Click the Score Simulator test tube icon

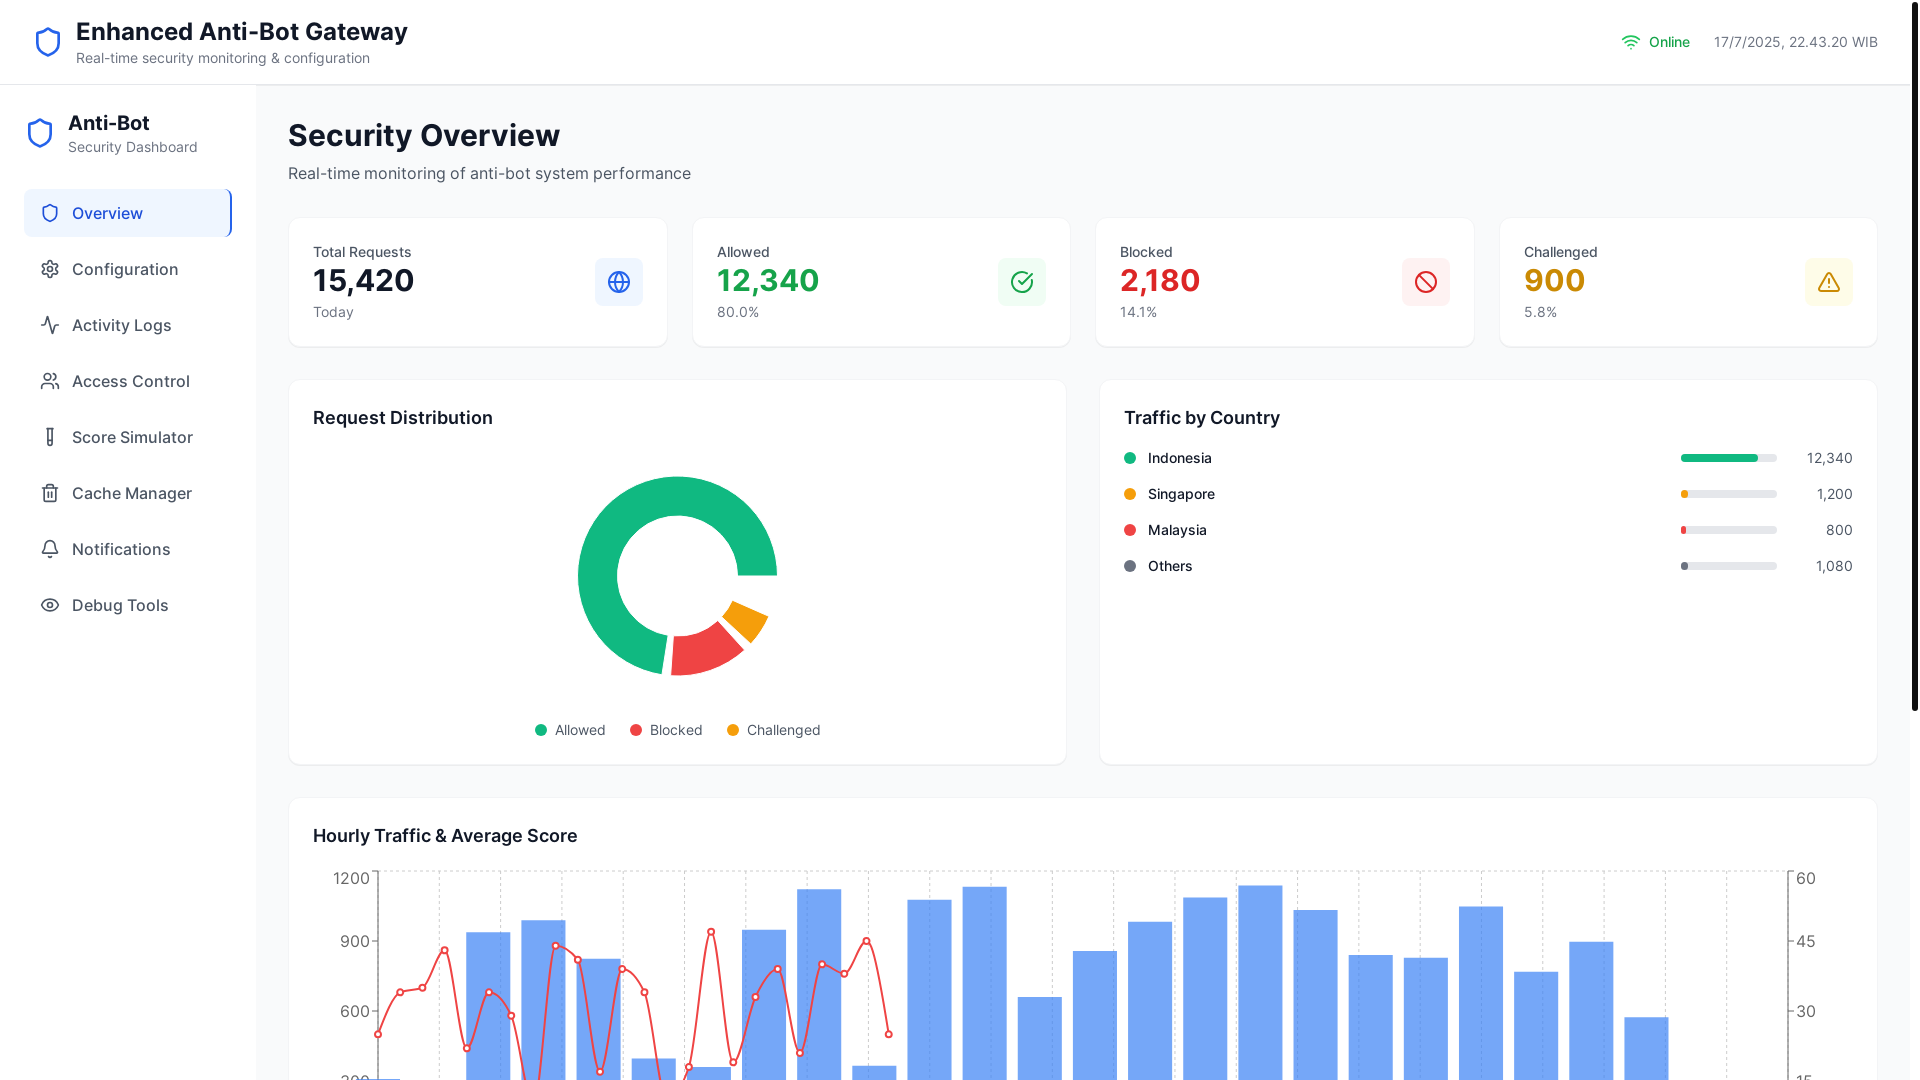(x=50, y=437)
